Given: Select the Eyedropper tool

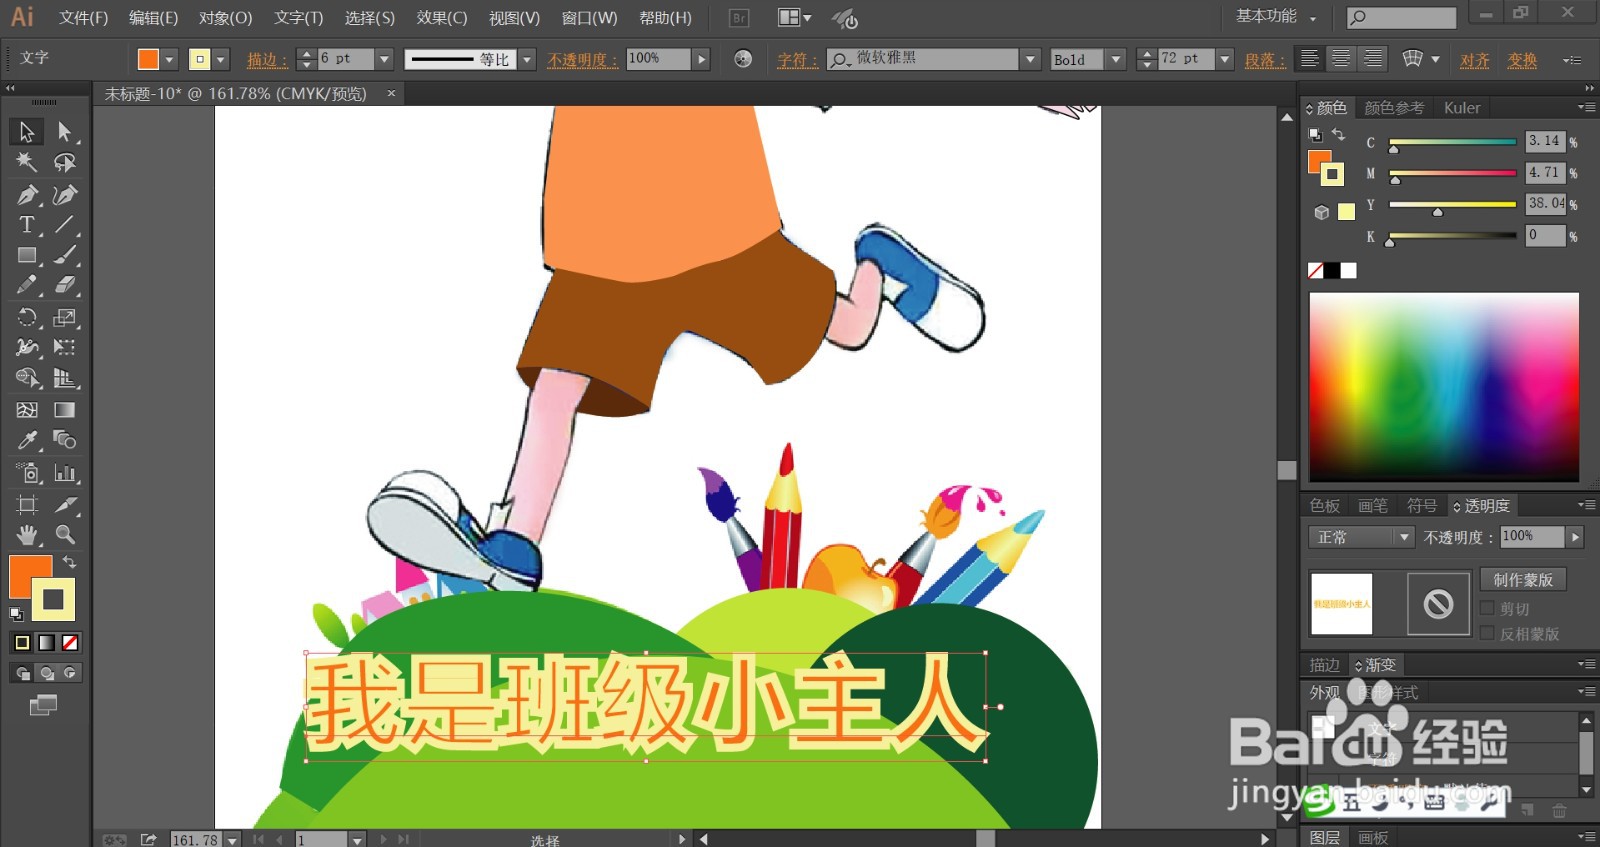Looking at the screenshot, I should (x=27, y=440).
